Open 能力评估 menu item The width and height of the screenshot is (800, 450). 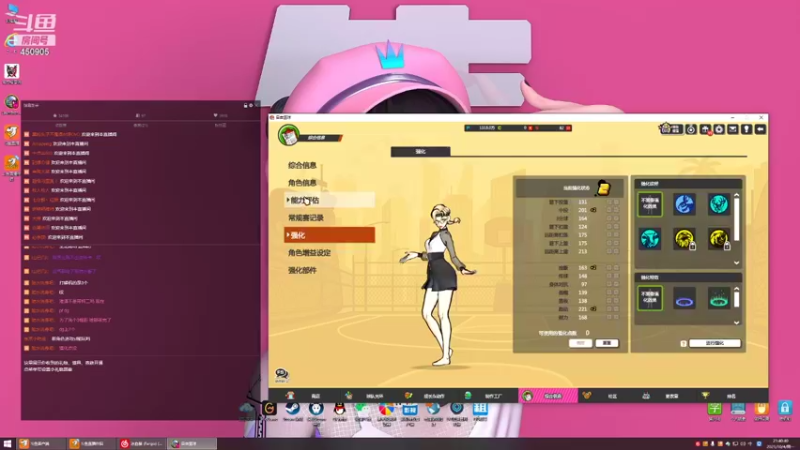(x=329, y=201)
